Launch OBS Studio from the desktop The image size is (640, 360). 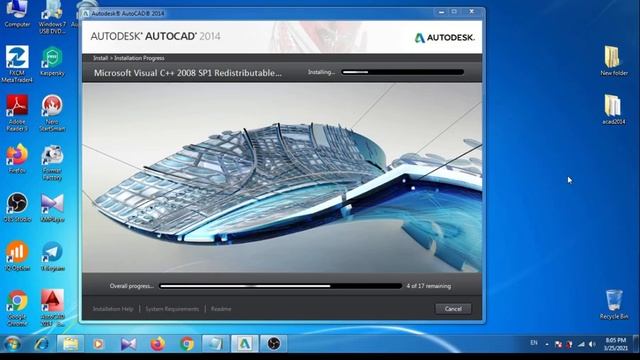click(17, 208)
